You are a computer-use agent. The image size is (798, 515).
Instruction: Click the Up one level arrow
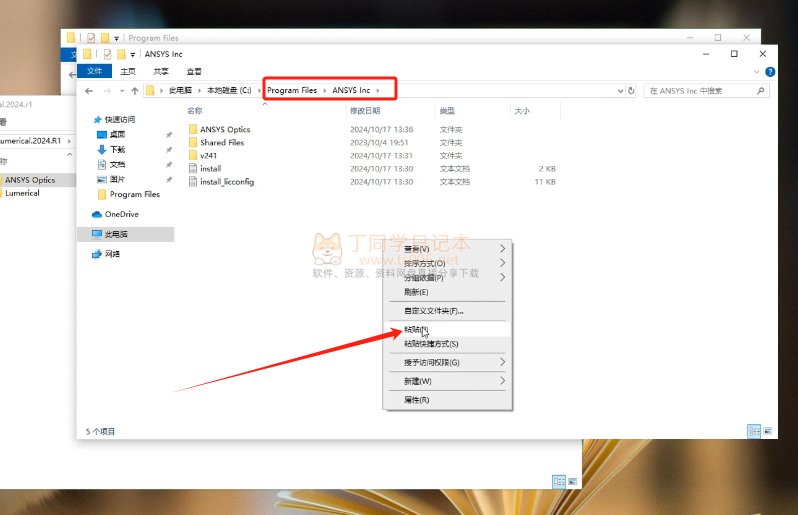tap(134, 90)
